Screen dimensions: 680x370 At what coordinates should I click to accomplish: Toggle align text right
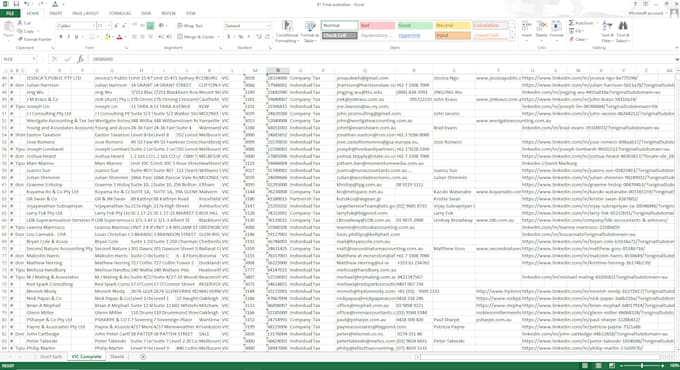point(150,37)
